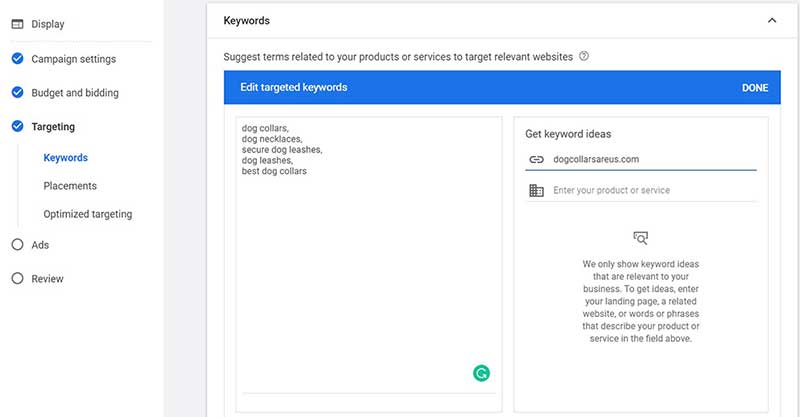Click the Review step circle icon
The image size is (800, 417).
(17, 278)
